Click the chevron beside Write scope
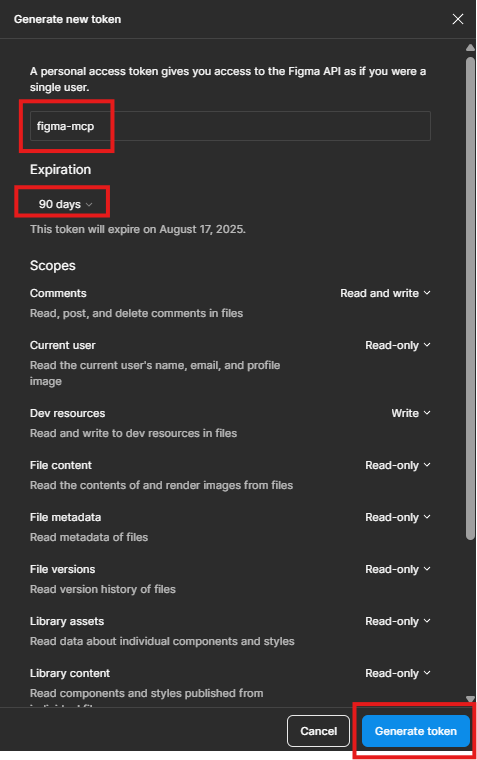Image resolution: width=477 pixels, height=760 pixels. click(x=427, y=413)
